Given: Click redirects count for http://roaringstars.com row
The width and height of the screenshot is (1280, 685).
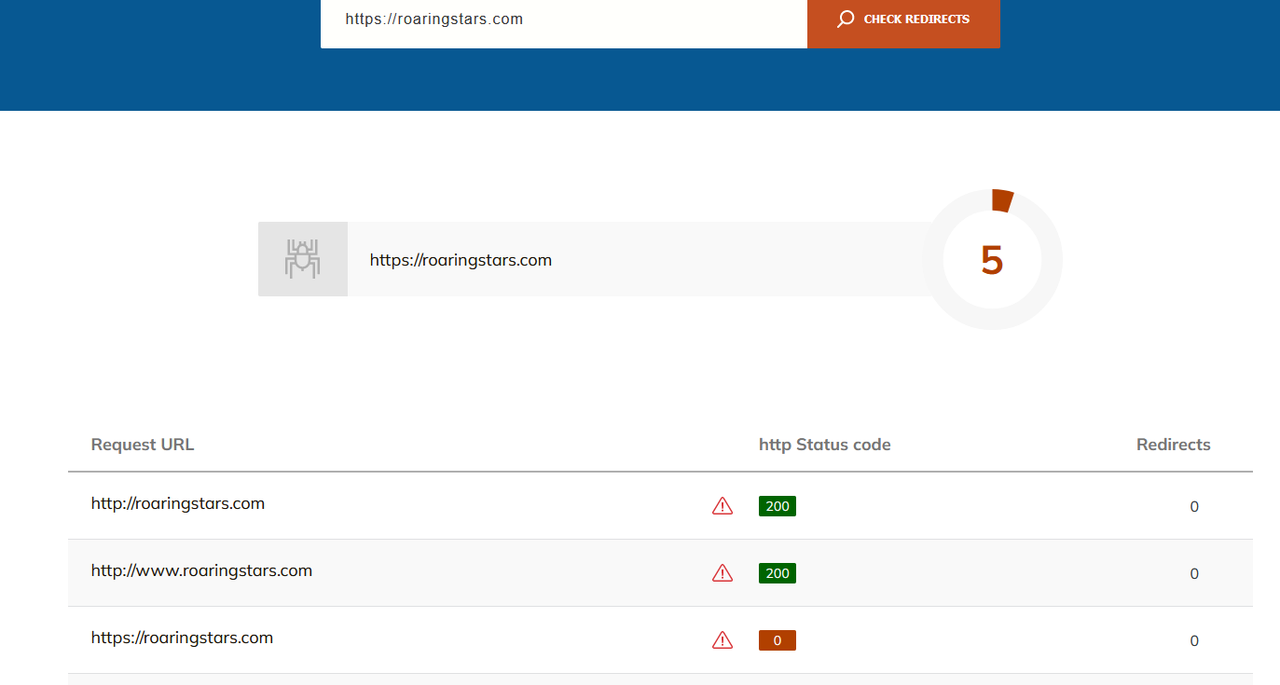Looking at the screenshot, I should 1194,507.
